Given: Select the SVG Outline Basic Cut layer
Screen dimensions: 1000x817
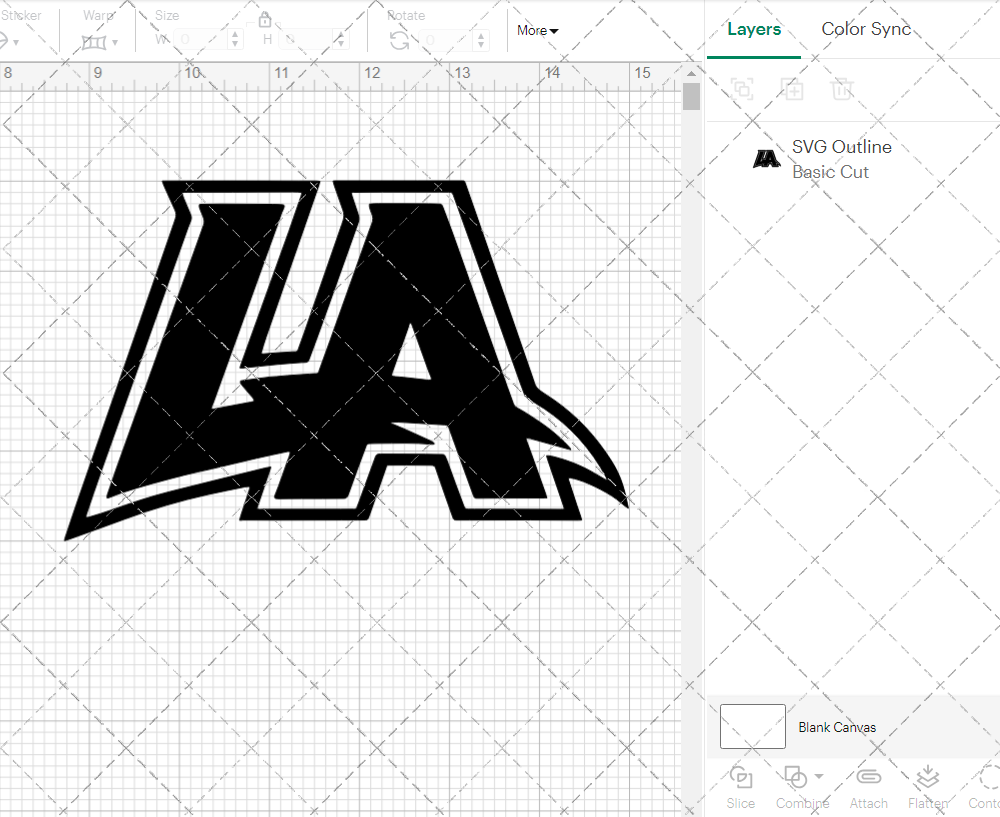Looking at the screenshot, I should pyautogui.click(x=850, y=159).
